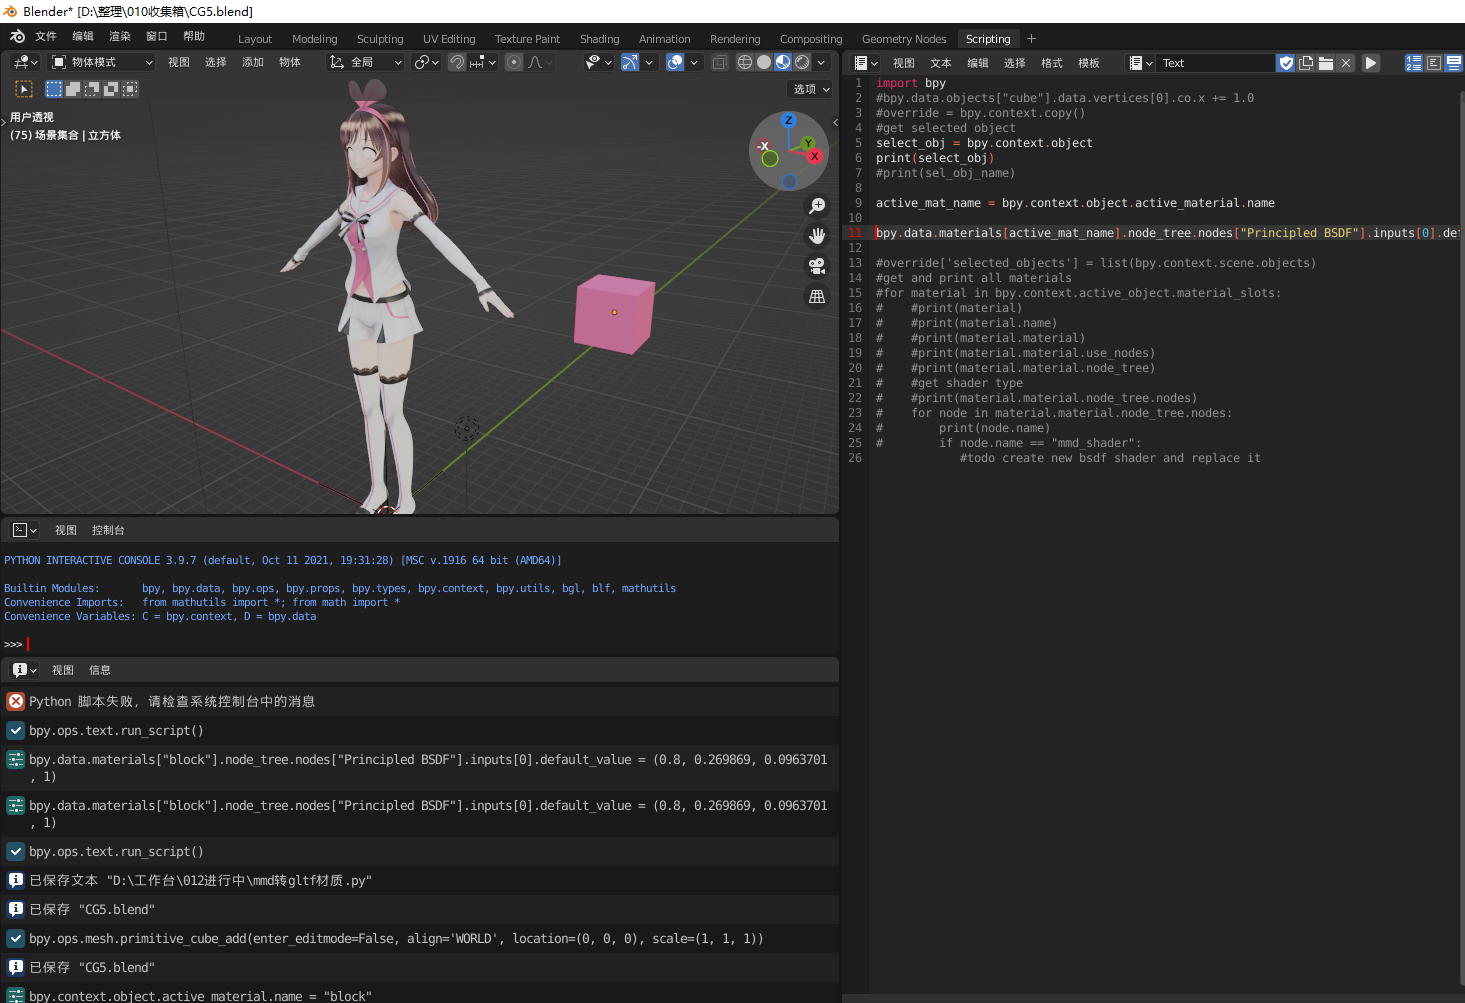1465x1003 pixels.
Task: Select material preview viewport shading
Action: (783, 62)
